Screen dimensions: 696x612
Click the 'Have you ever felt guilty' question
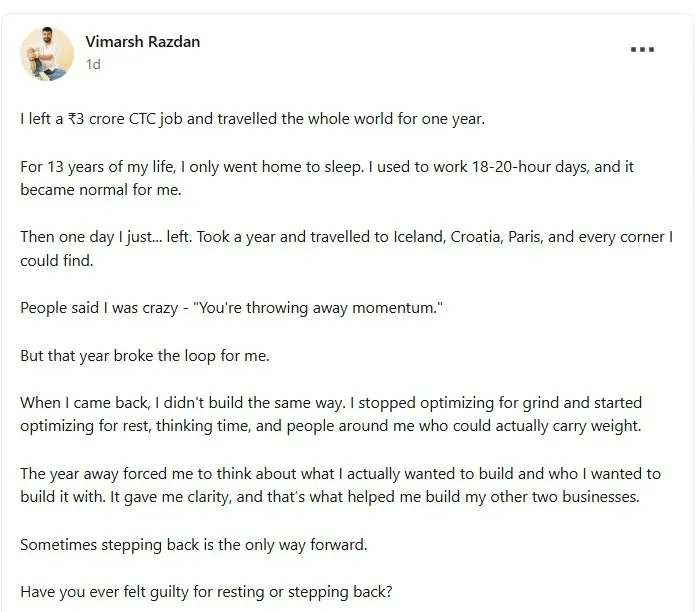click(x=206, y=592)
